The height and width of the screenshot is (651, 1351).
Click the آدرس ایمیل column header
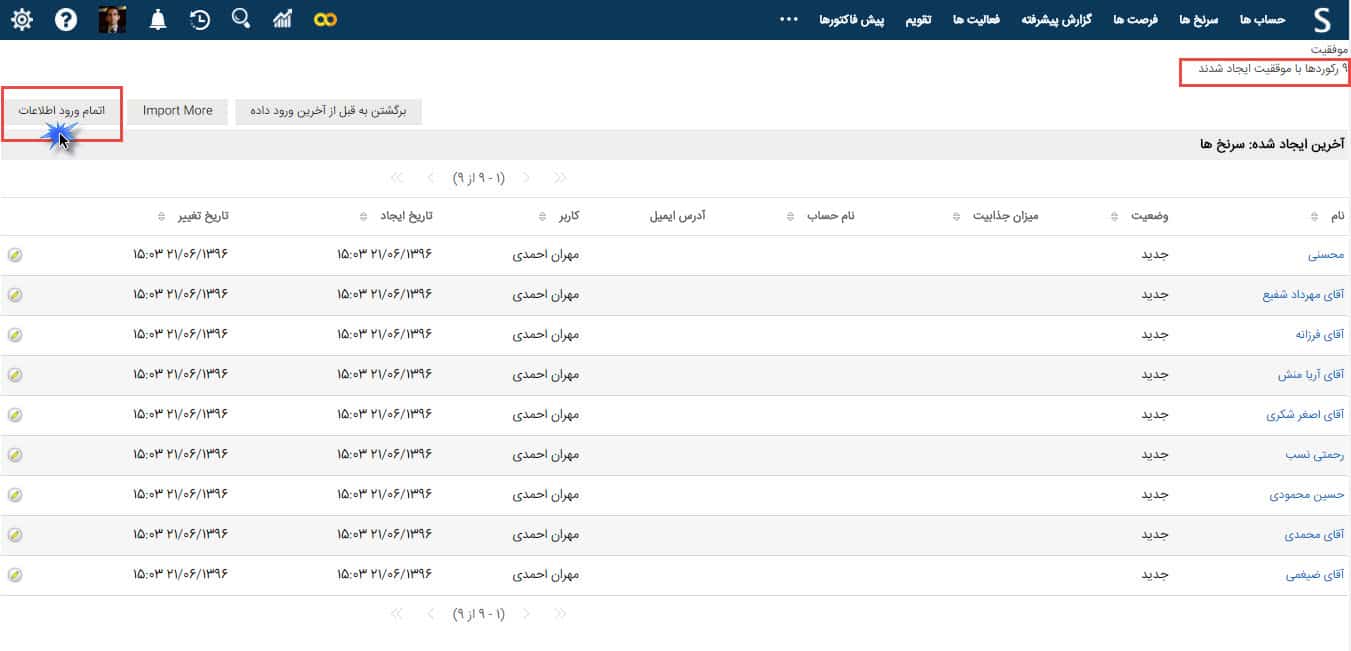pos(678,216)
